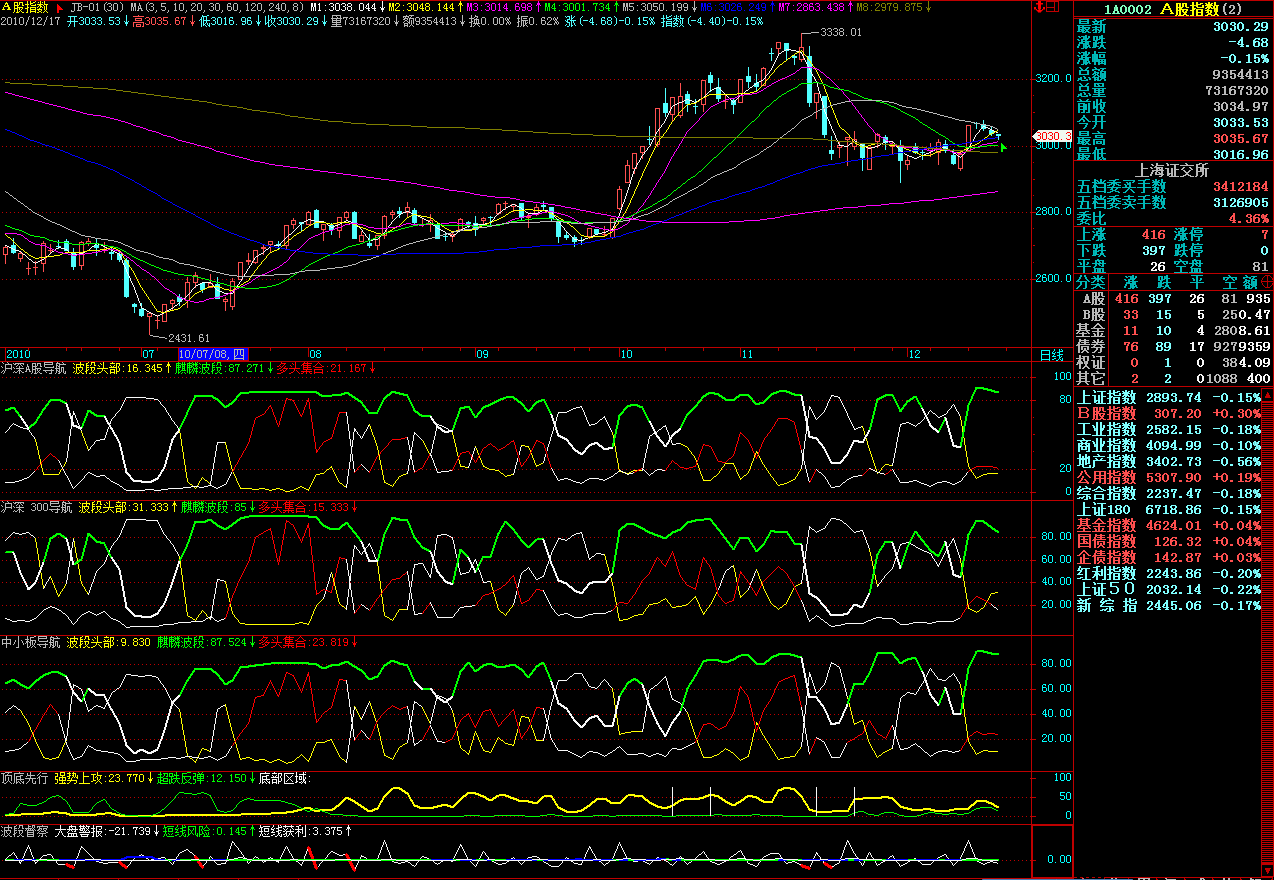Click 五档委卖手数 value 3126905
The height and width of the screenshot is (880, 1274).
tap(1240, 203)
